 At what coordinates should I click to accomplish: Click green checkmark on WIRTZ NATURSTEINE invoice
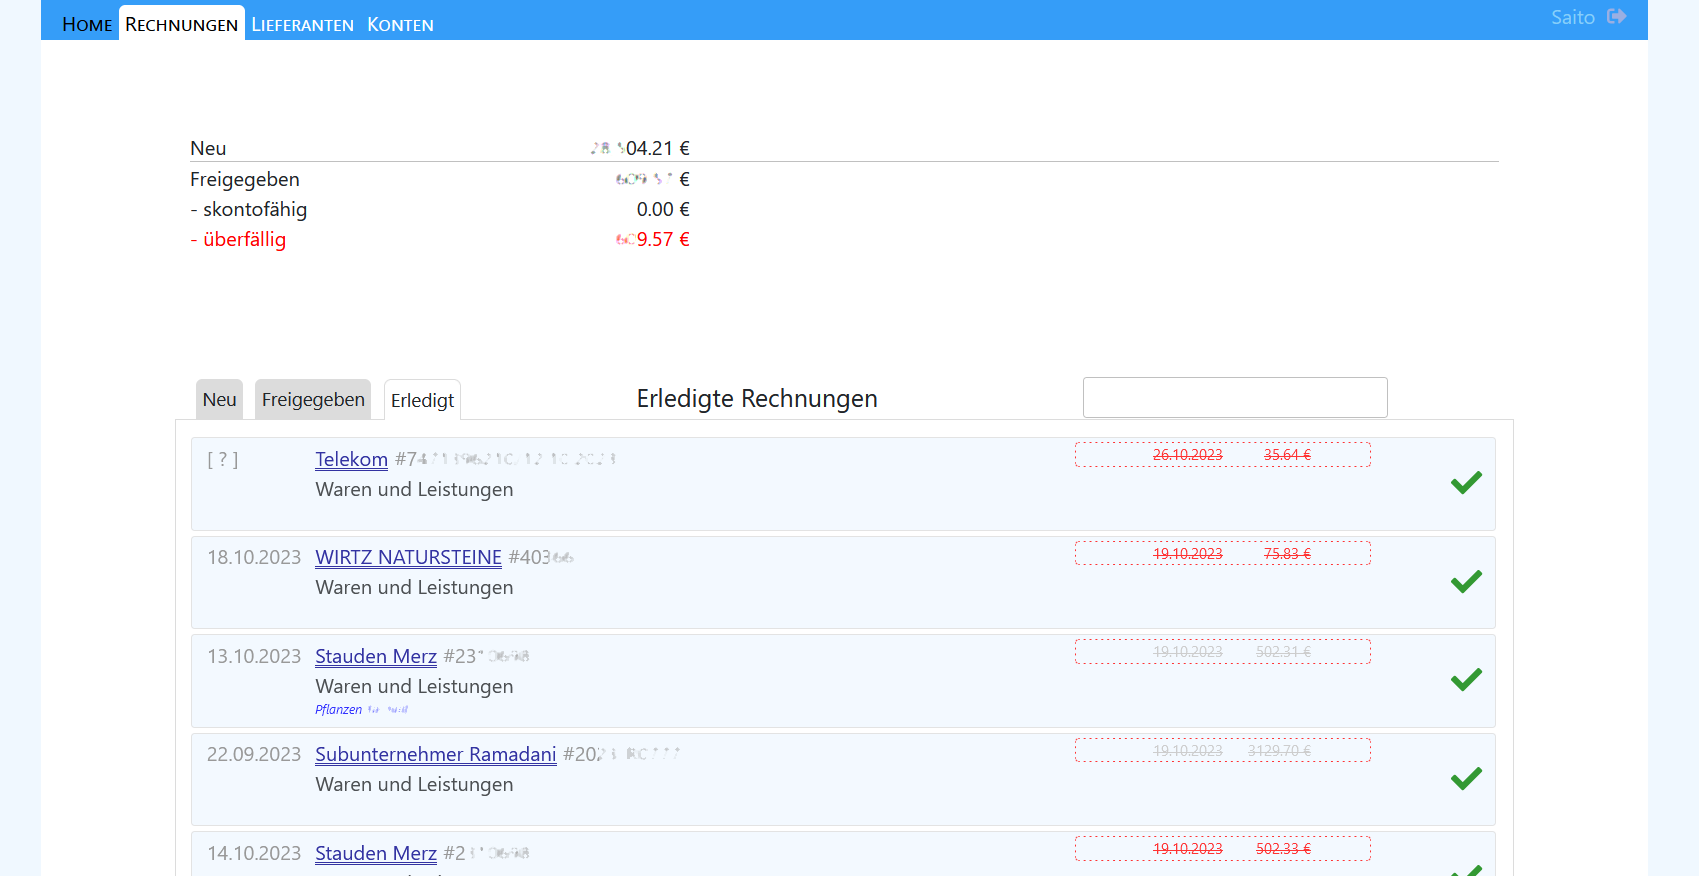click(1466, 582)
